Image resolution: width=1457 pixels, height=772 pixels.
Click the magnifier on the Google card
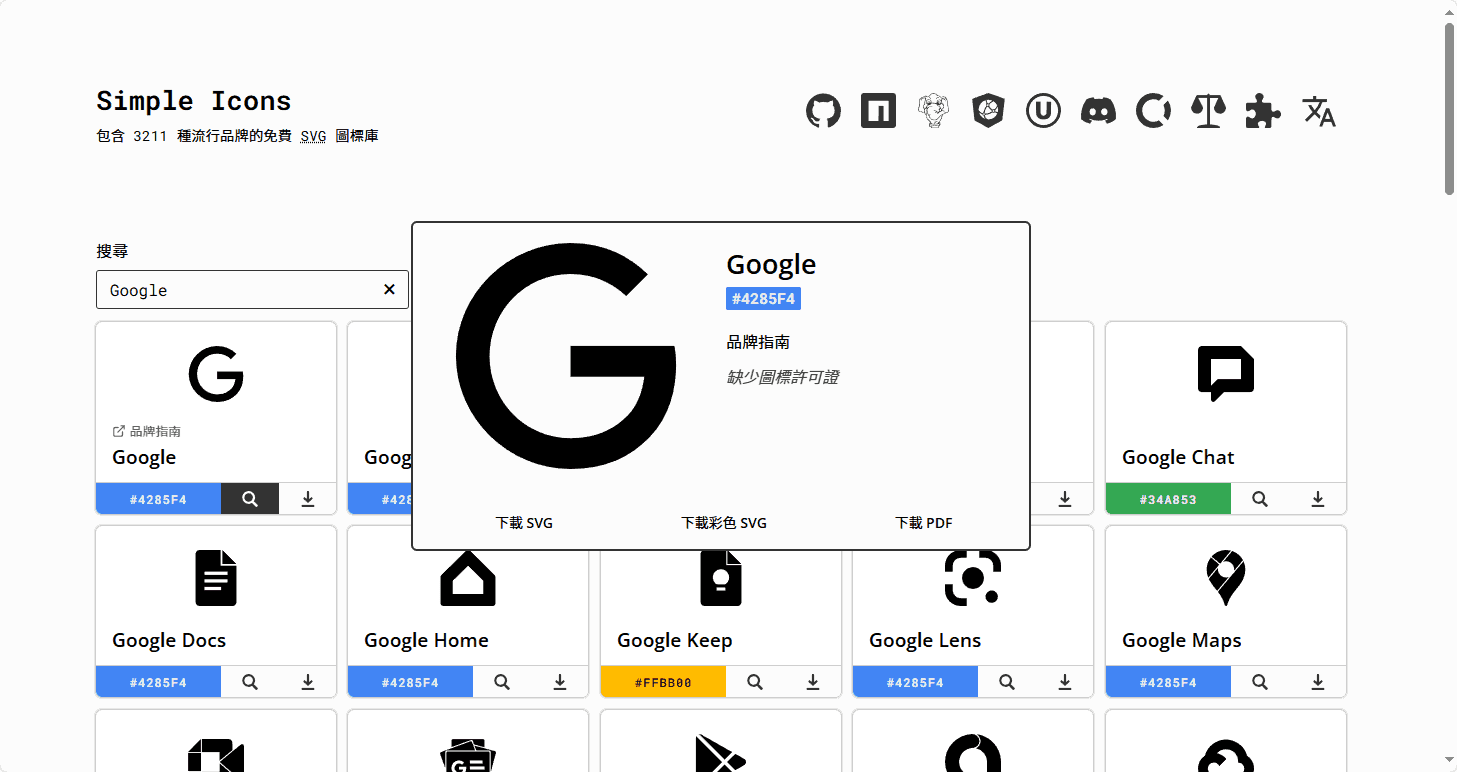point(250,499)
